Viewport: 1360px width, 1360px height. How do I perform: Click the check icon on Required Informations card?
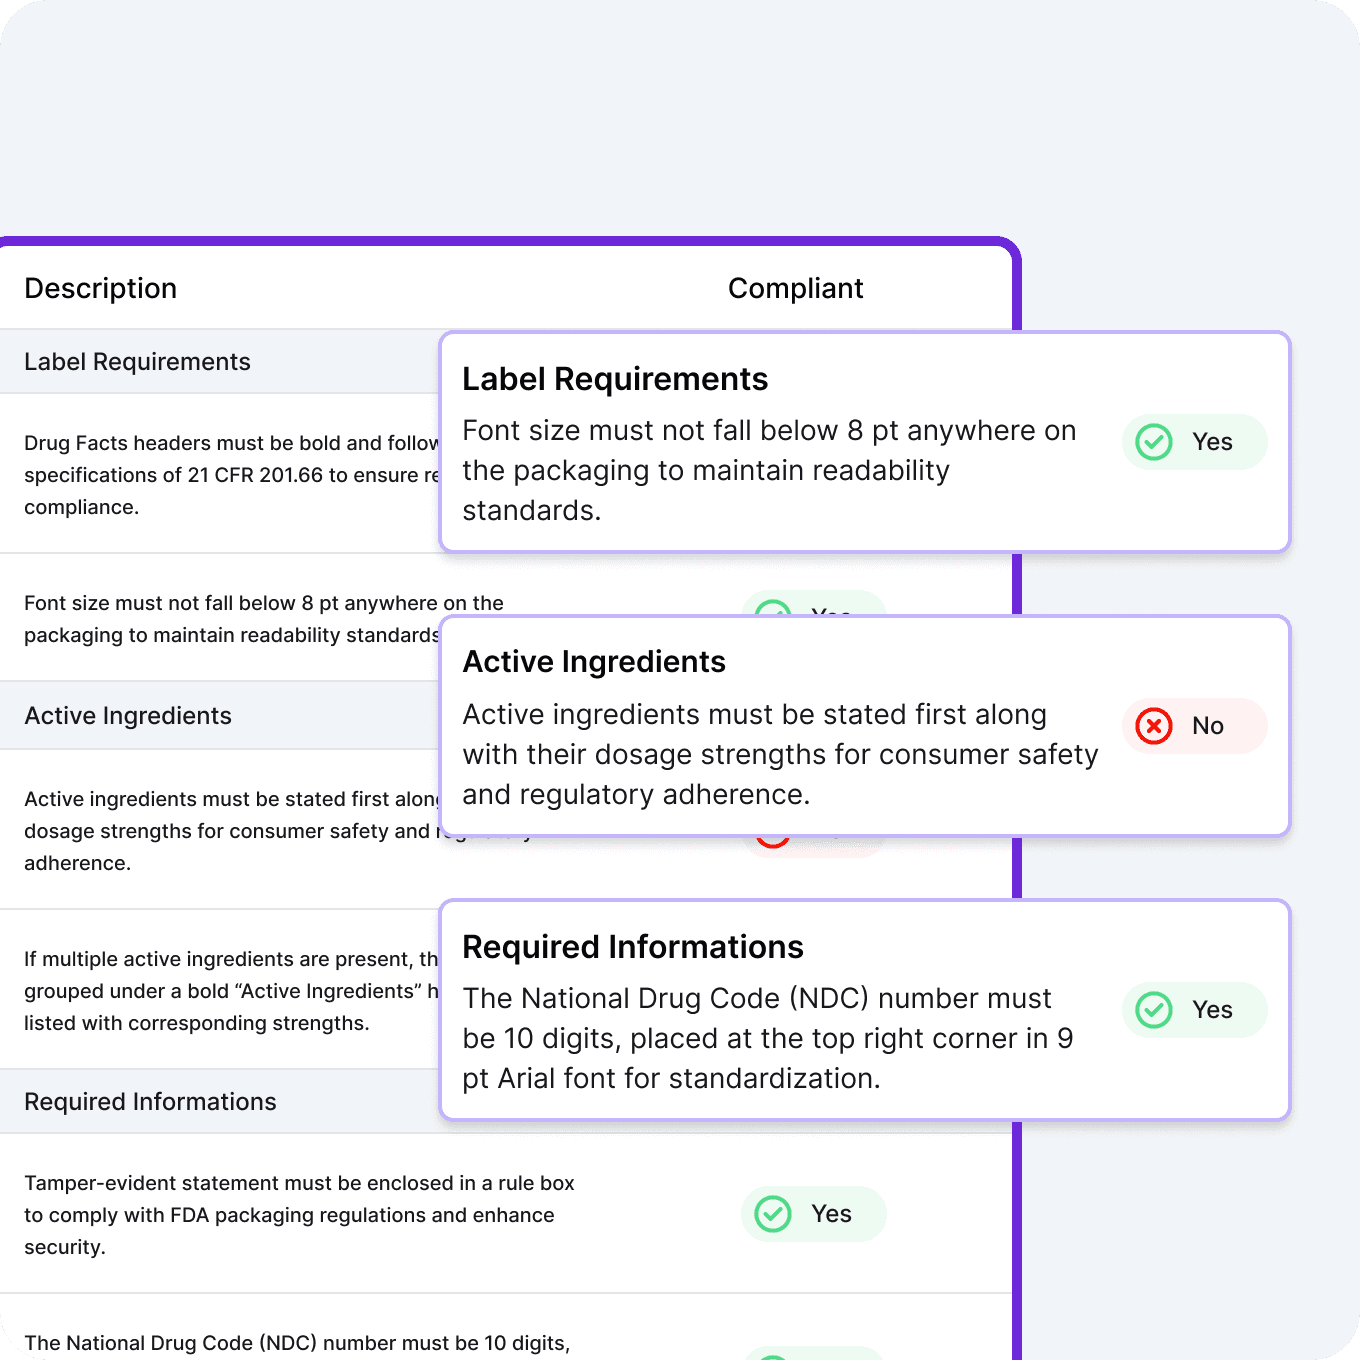(1153, 1010)
